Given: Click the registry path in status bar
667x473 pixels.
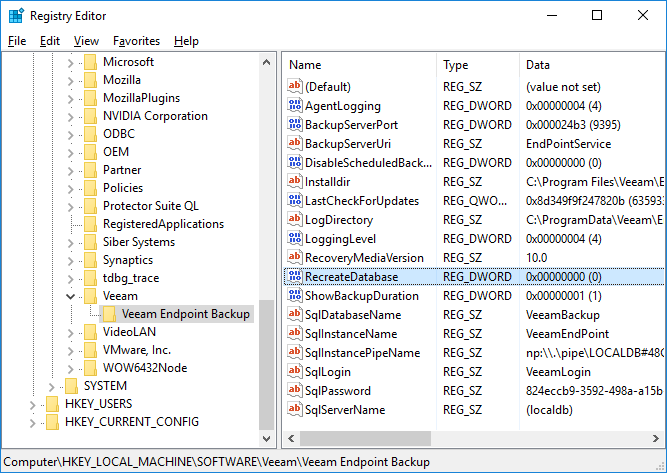Looking at the screenshot, I should tap(217, 462).
